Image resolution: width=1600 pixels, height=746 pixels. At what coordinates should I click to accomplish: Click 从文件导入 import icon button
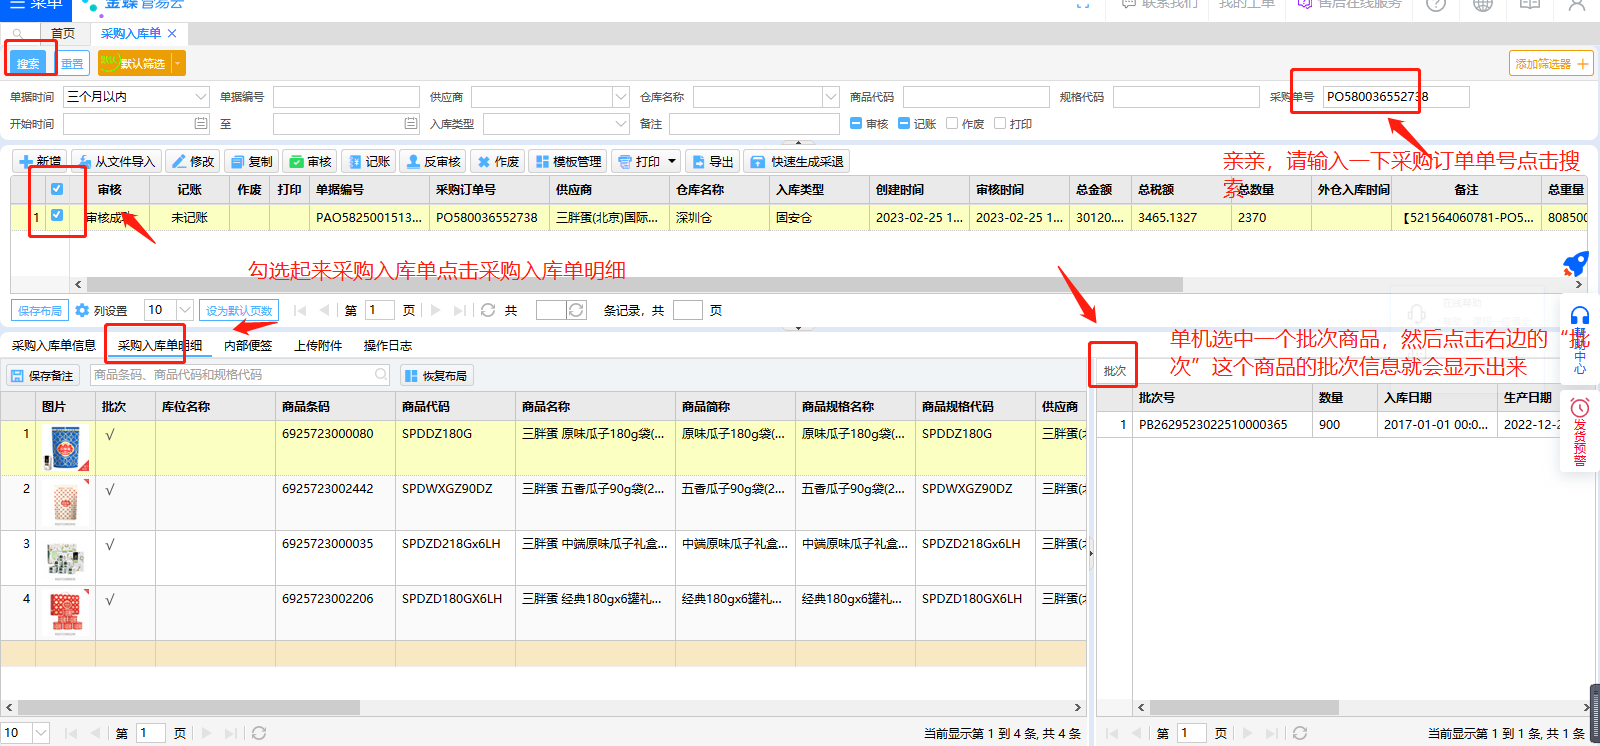coord(116,162)
